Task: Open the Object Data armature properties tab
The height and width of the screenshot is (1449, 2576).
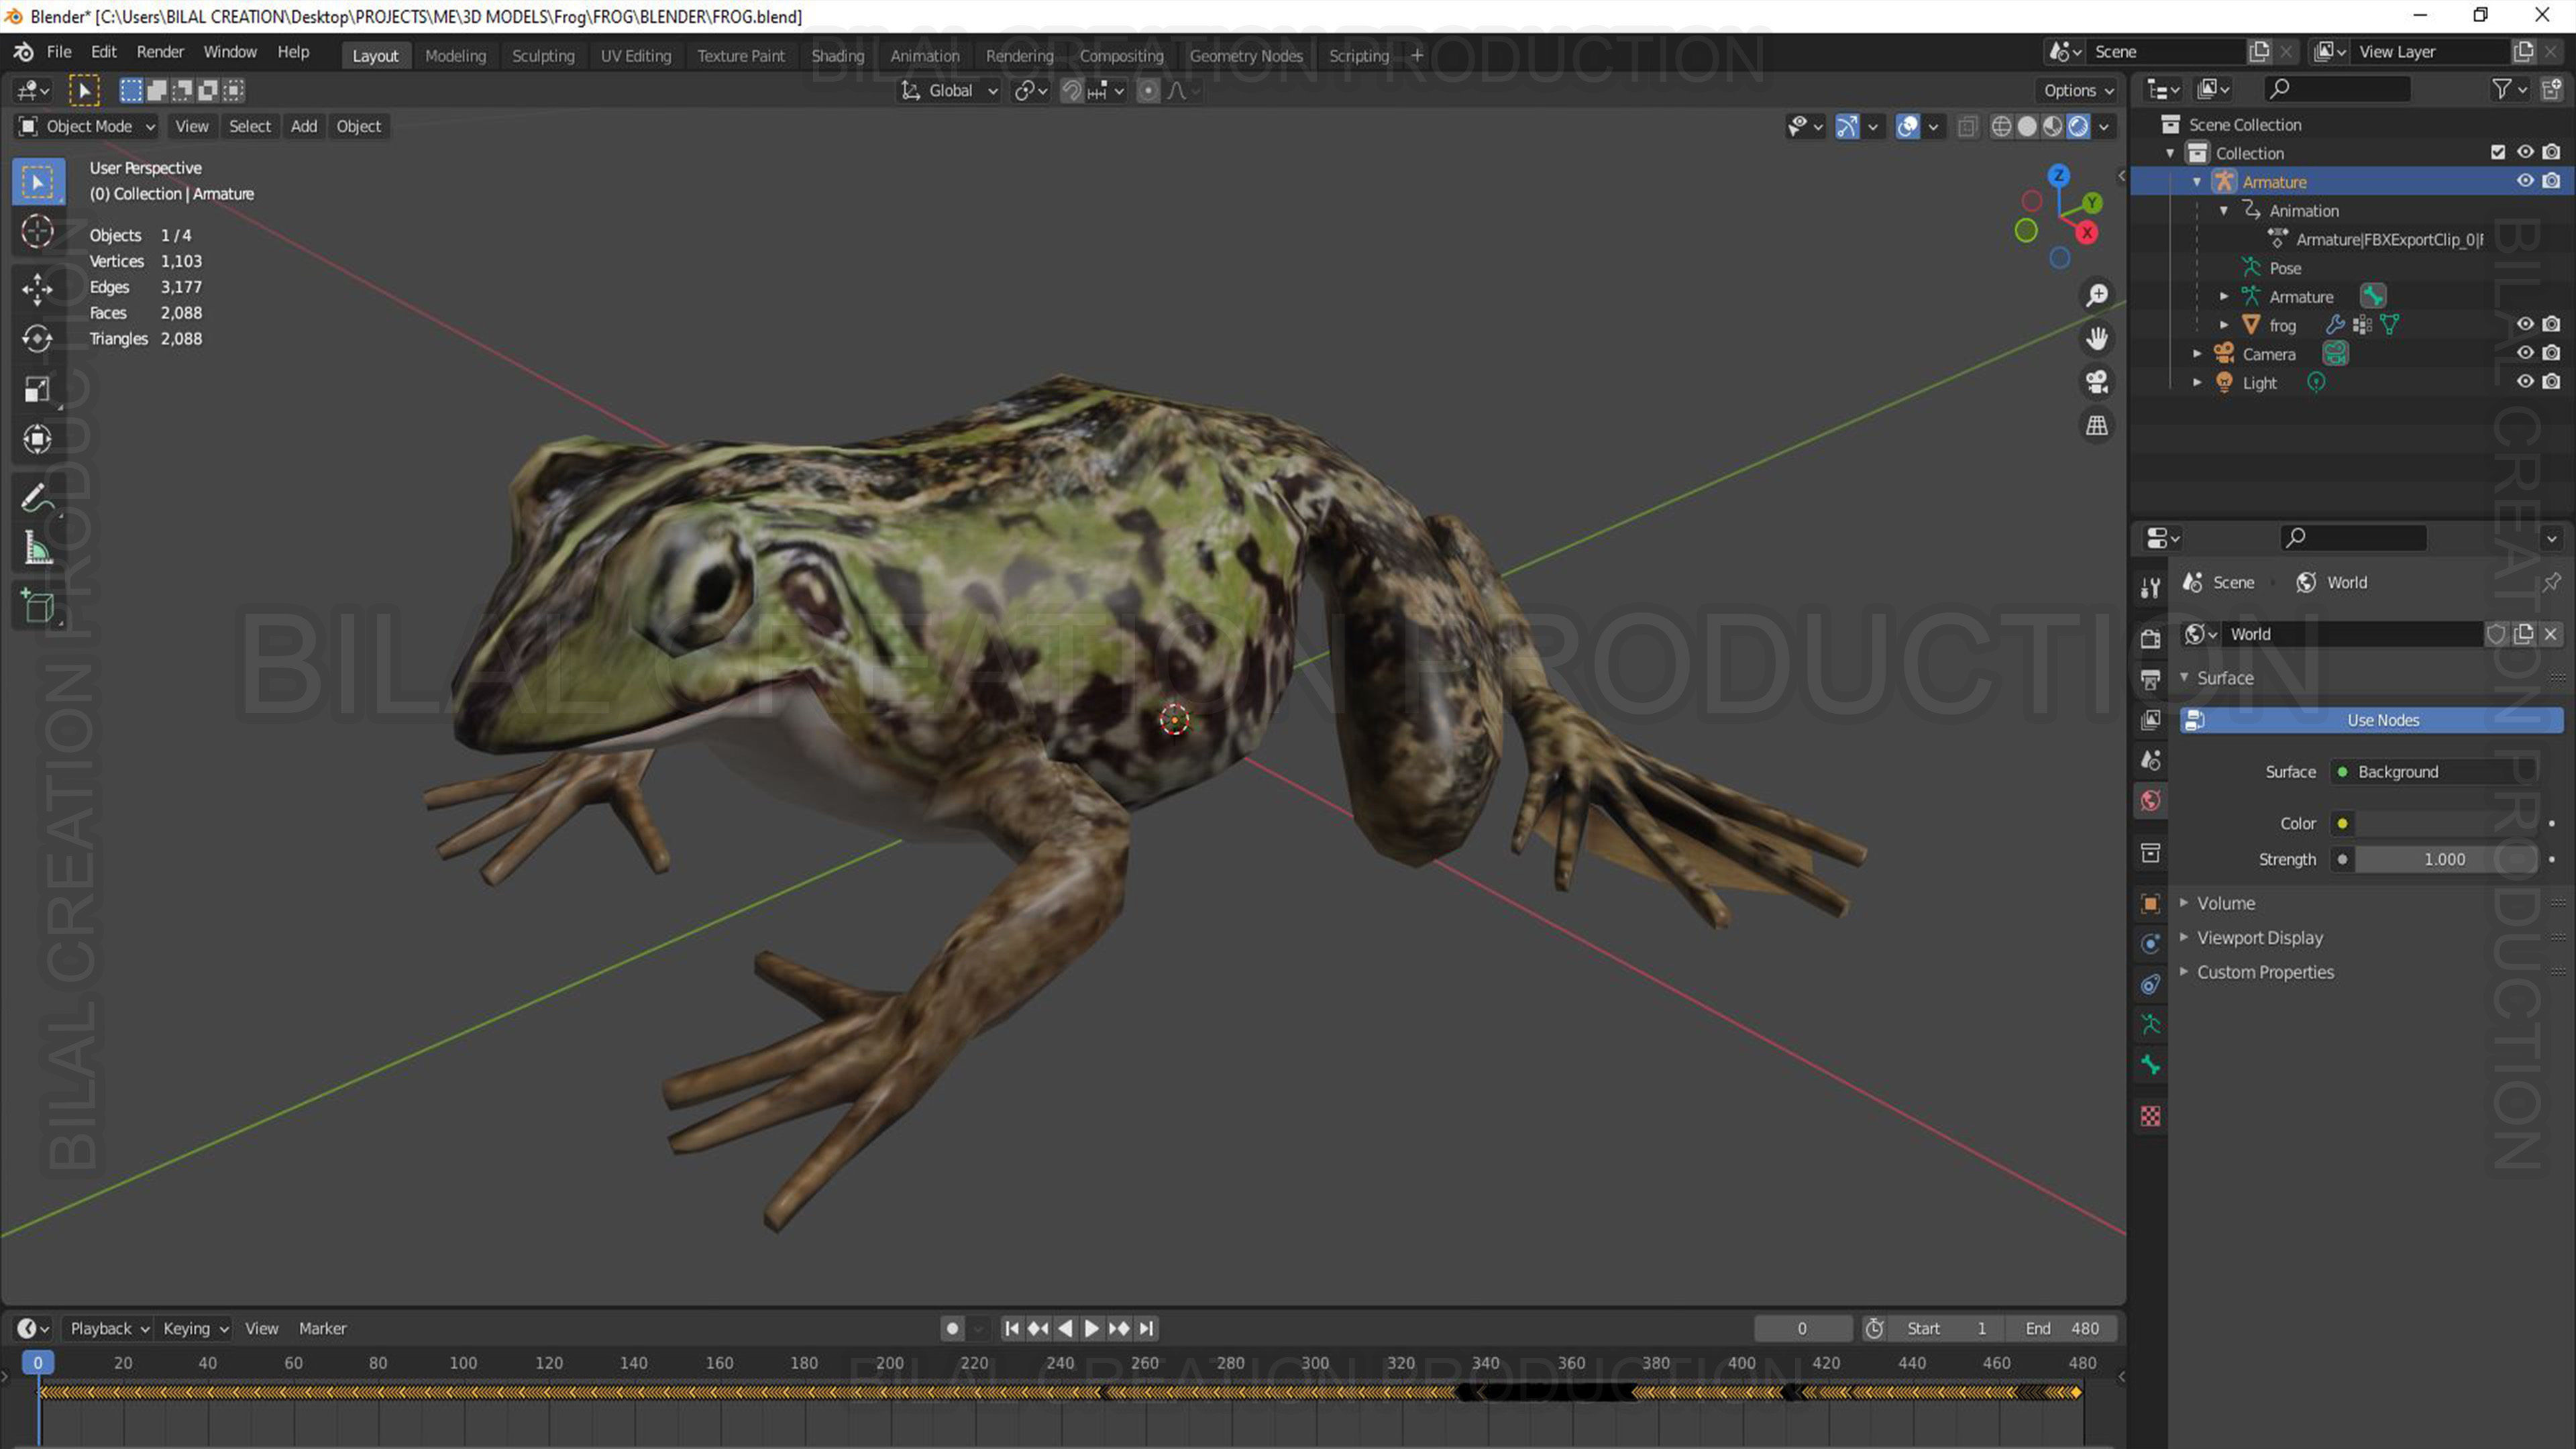Action: click(2150, 1024)
